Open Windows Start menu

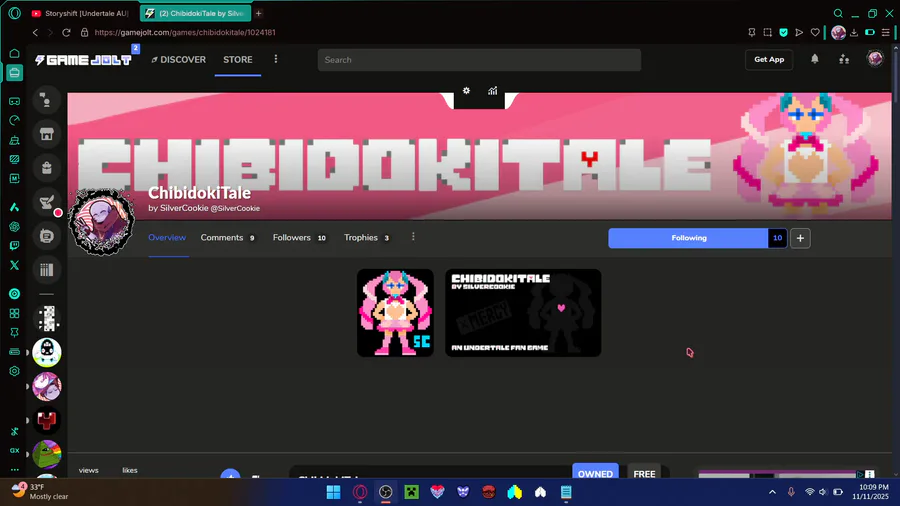click(x=333, y=492)
